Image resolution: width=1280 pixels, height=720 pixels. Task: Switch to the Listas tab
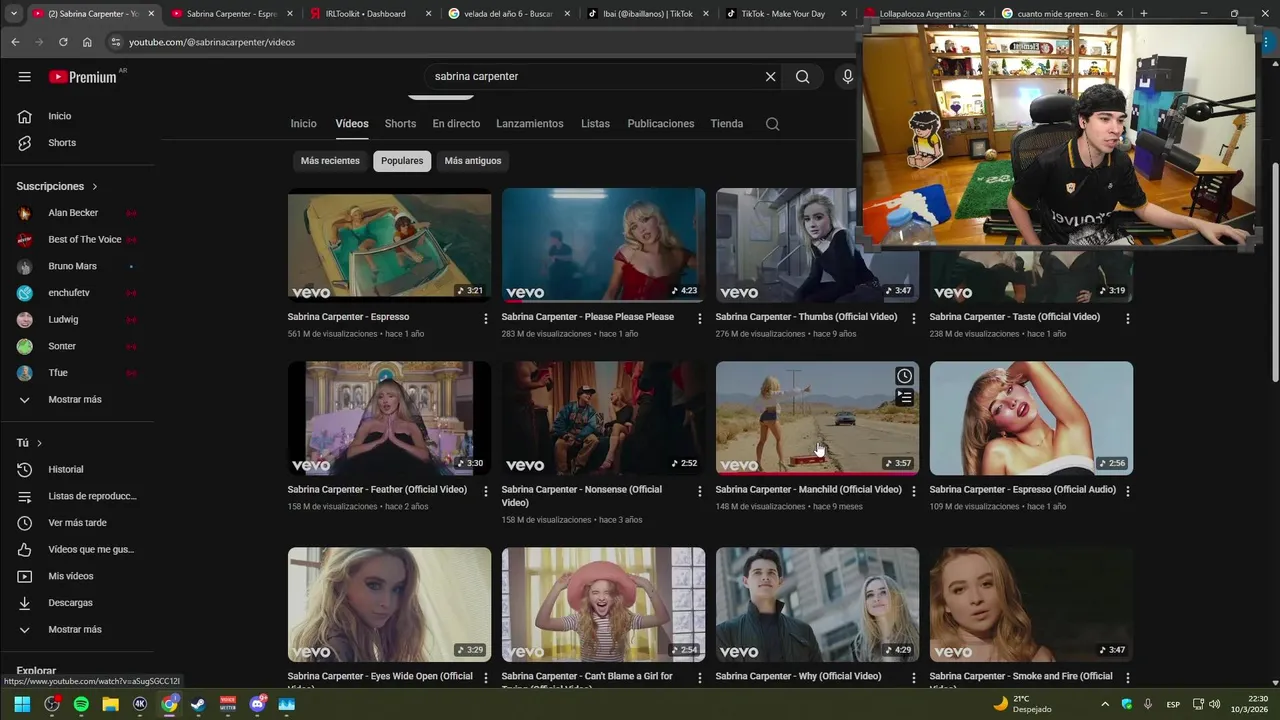click(595, 124)
